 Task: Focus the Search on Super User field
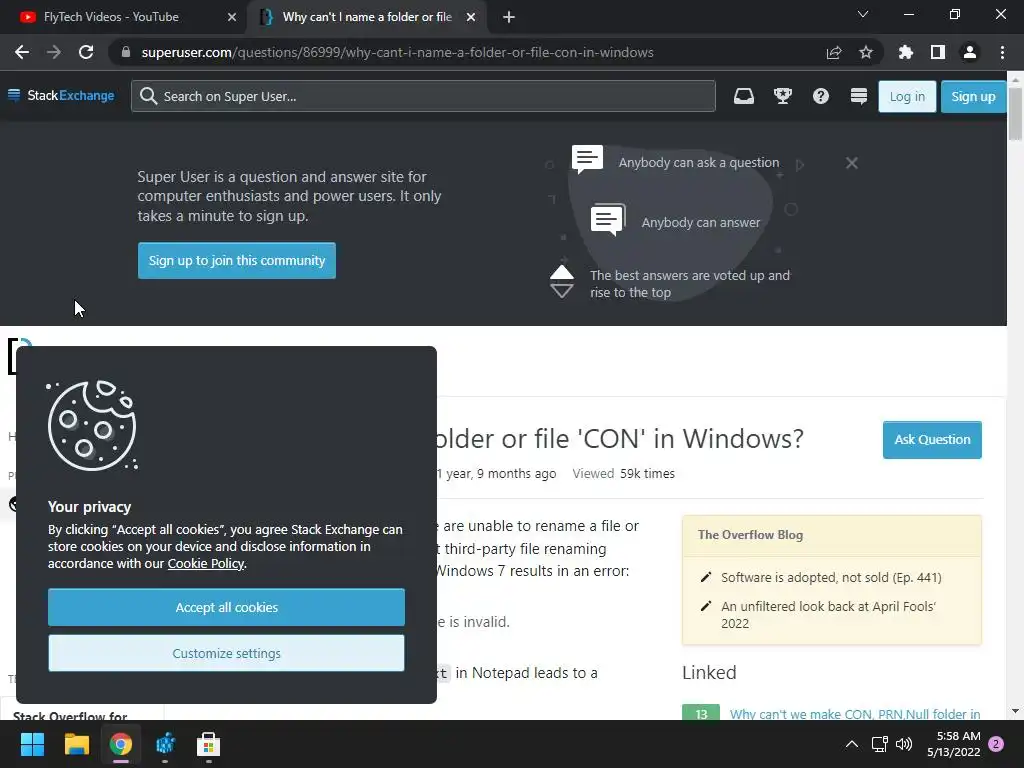[x=423, y=96]
